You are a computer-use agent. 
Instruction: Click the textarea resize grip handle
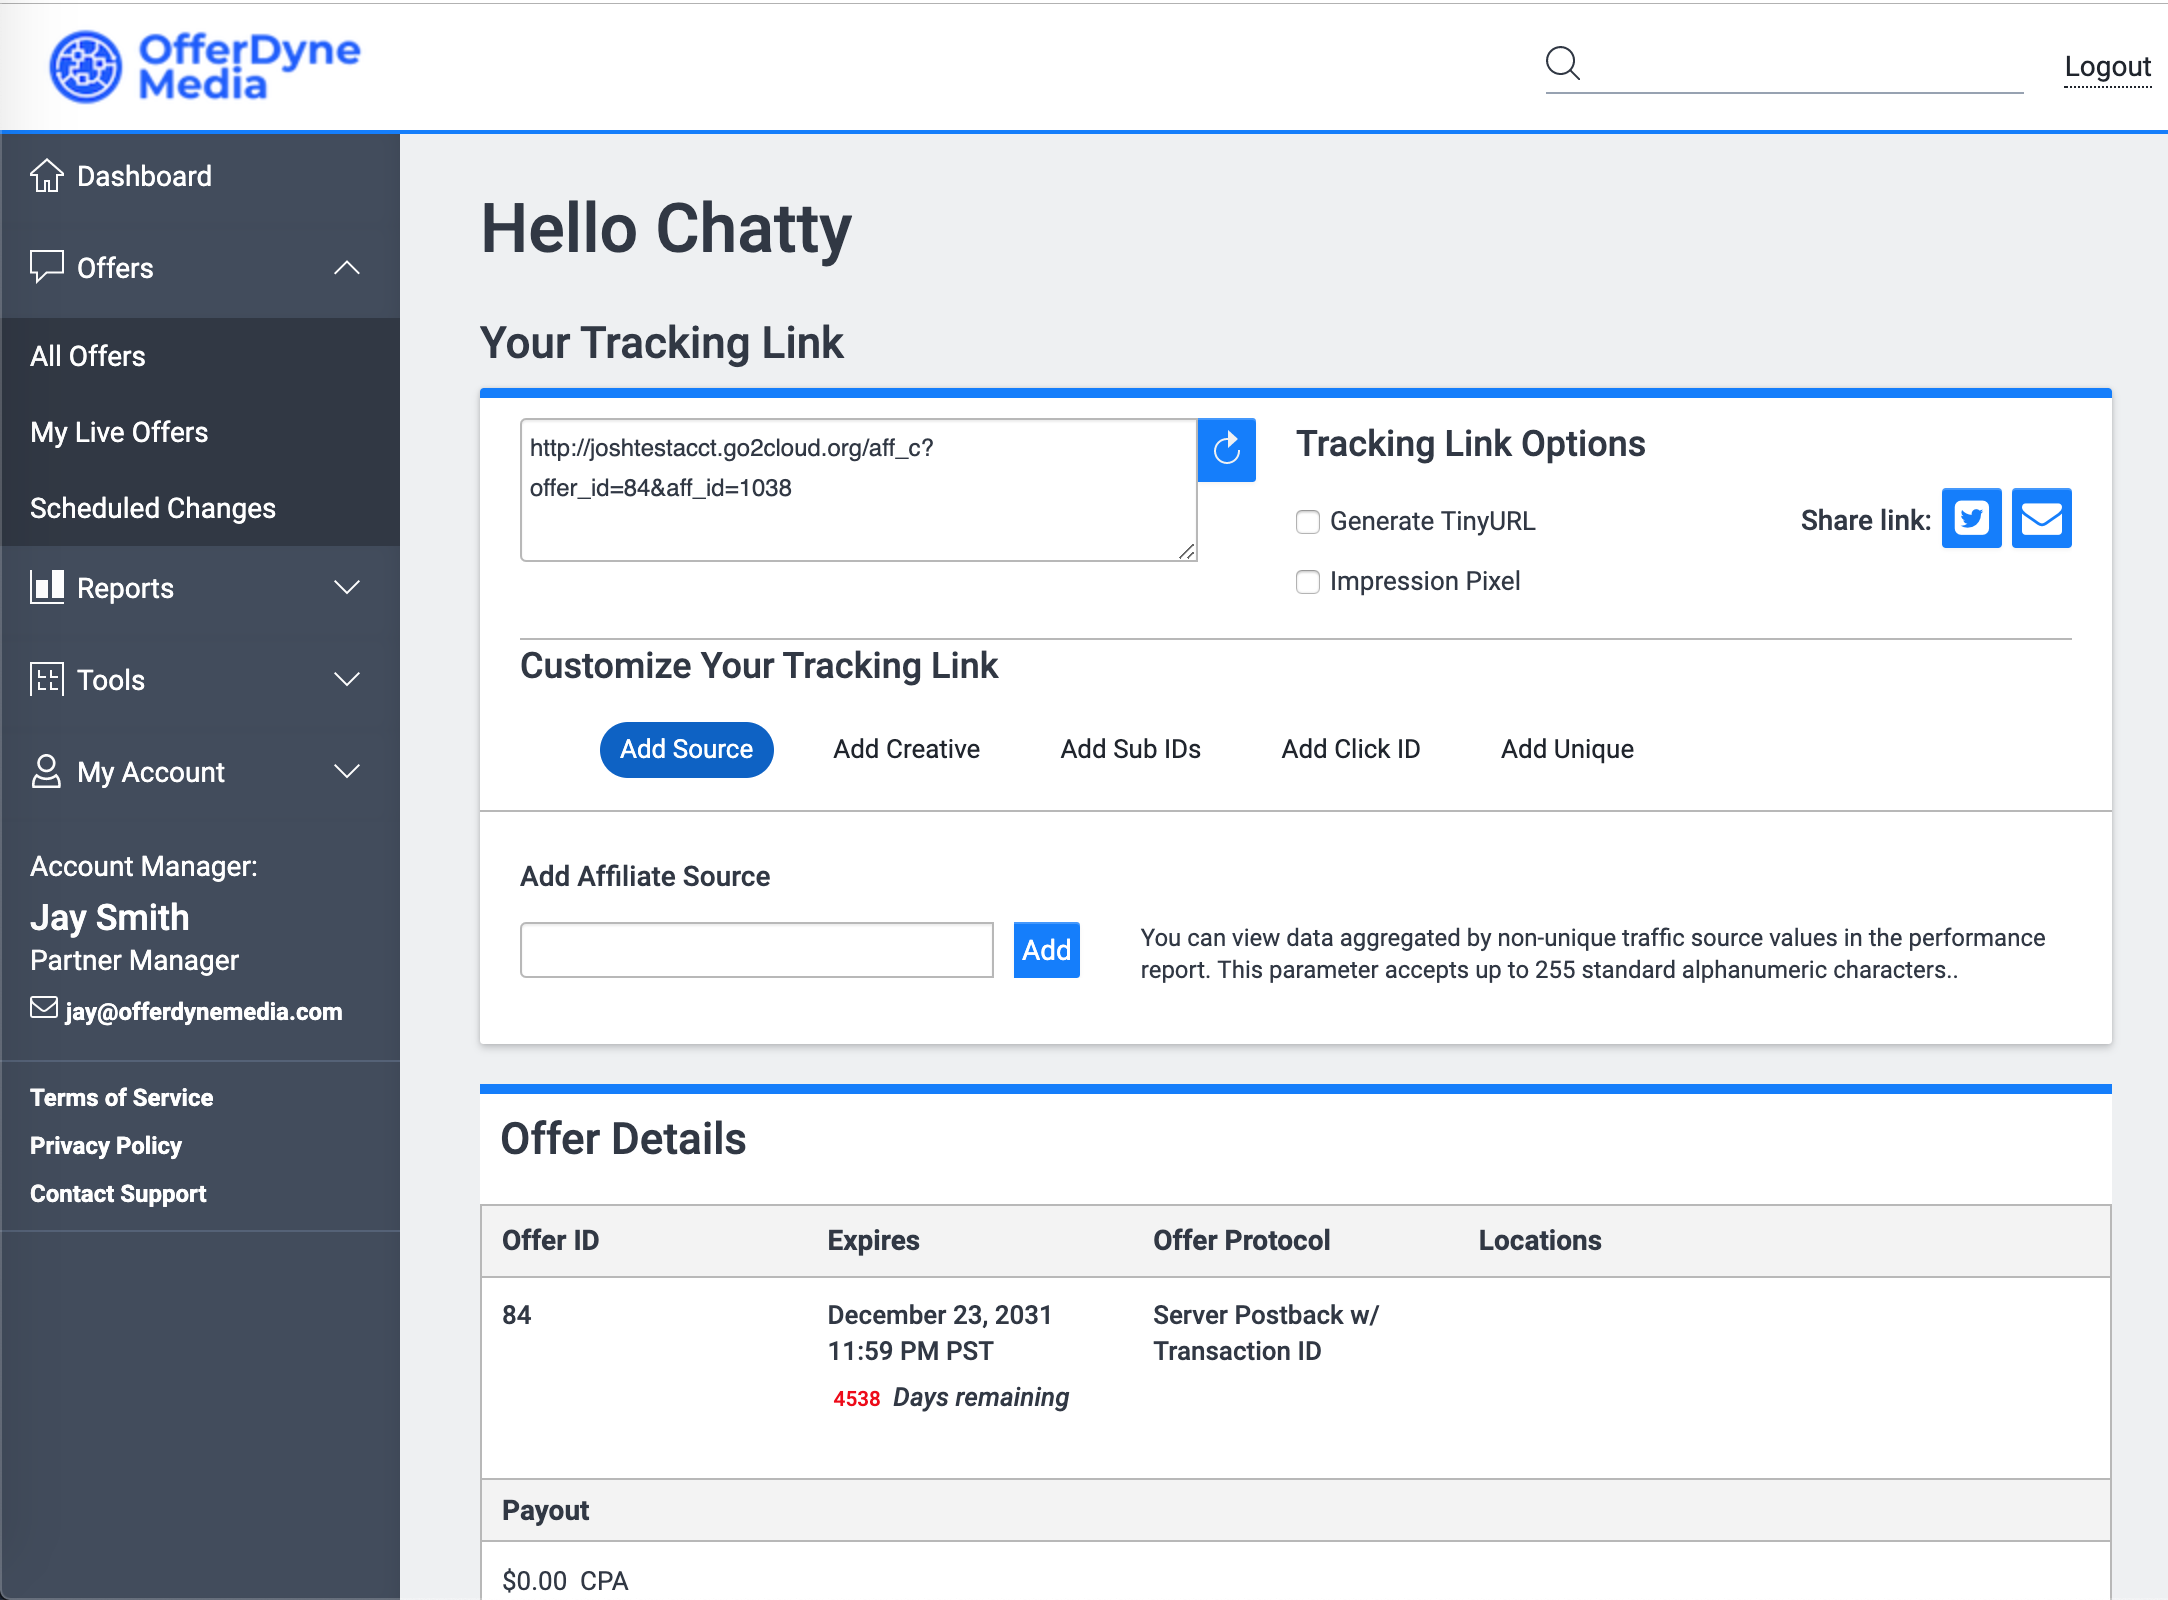pos(1187,551)
